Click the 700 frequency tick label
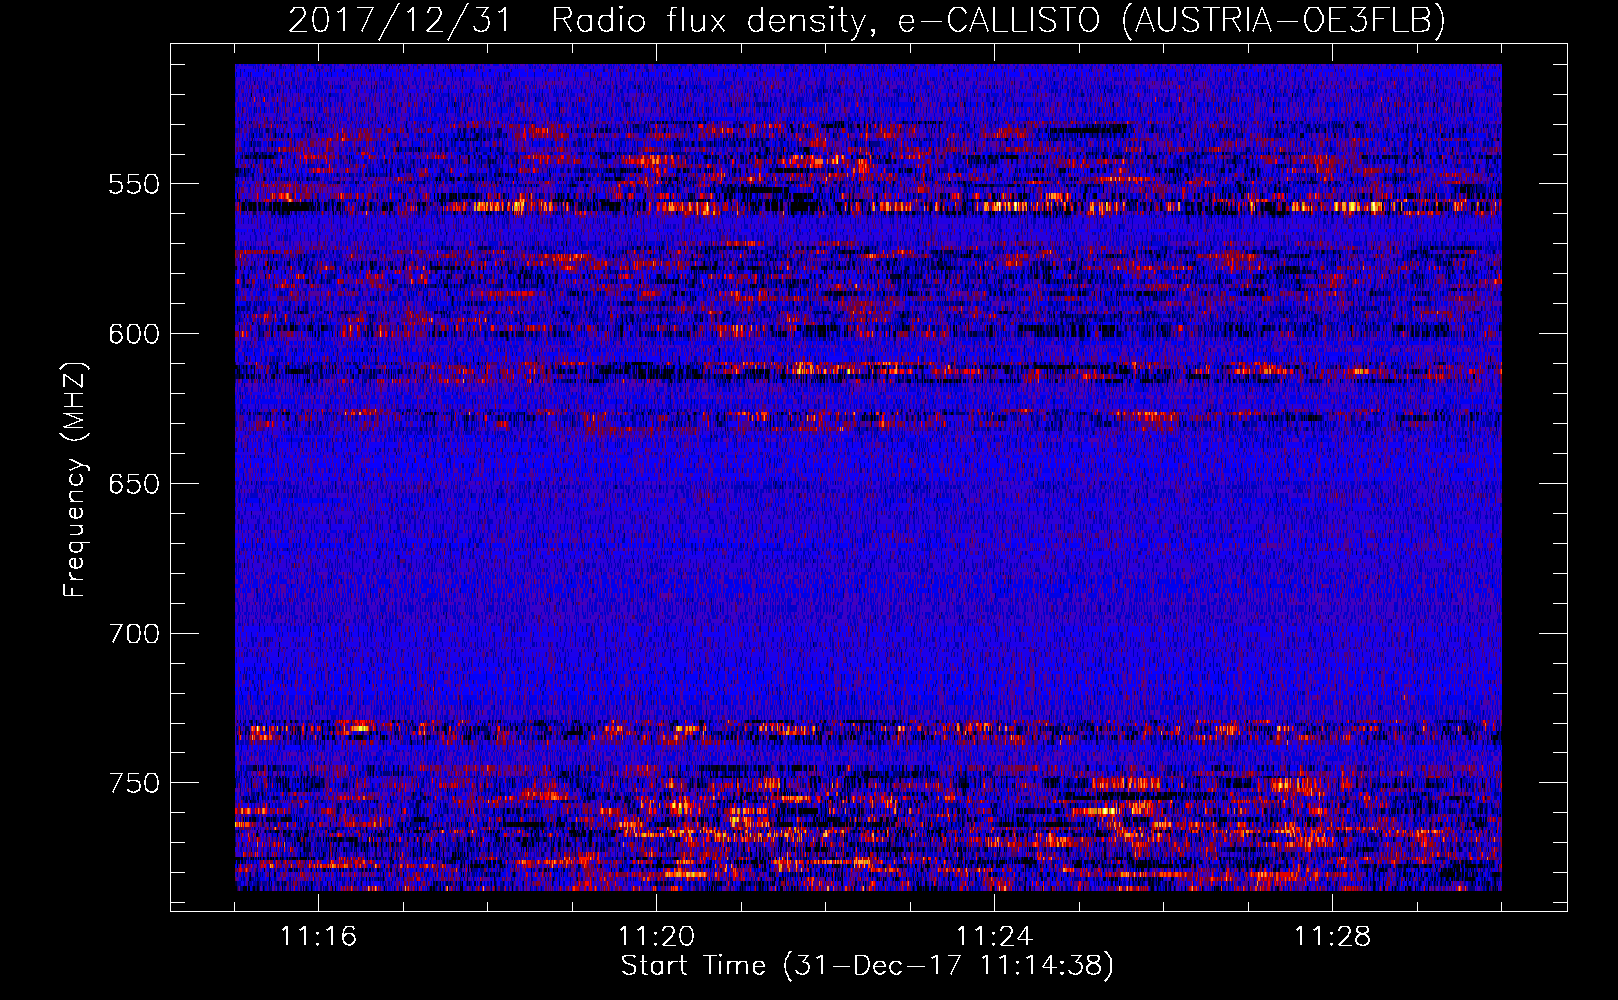 [x=134, y=634]
